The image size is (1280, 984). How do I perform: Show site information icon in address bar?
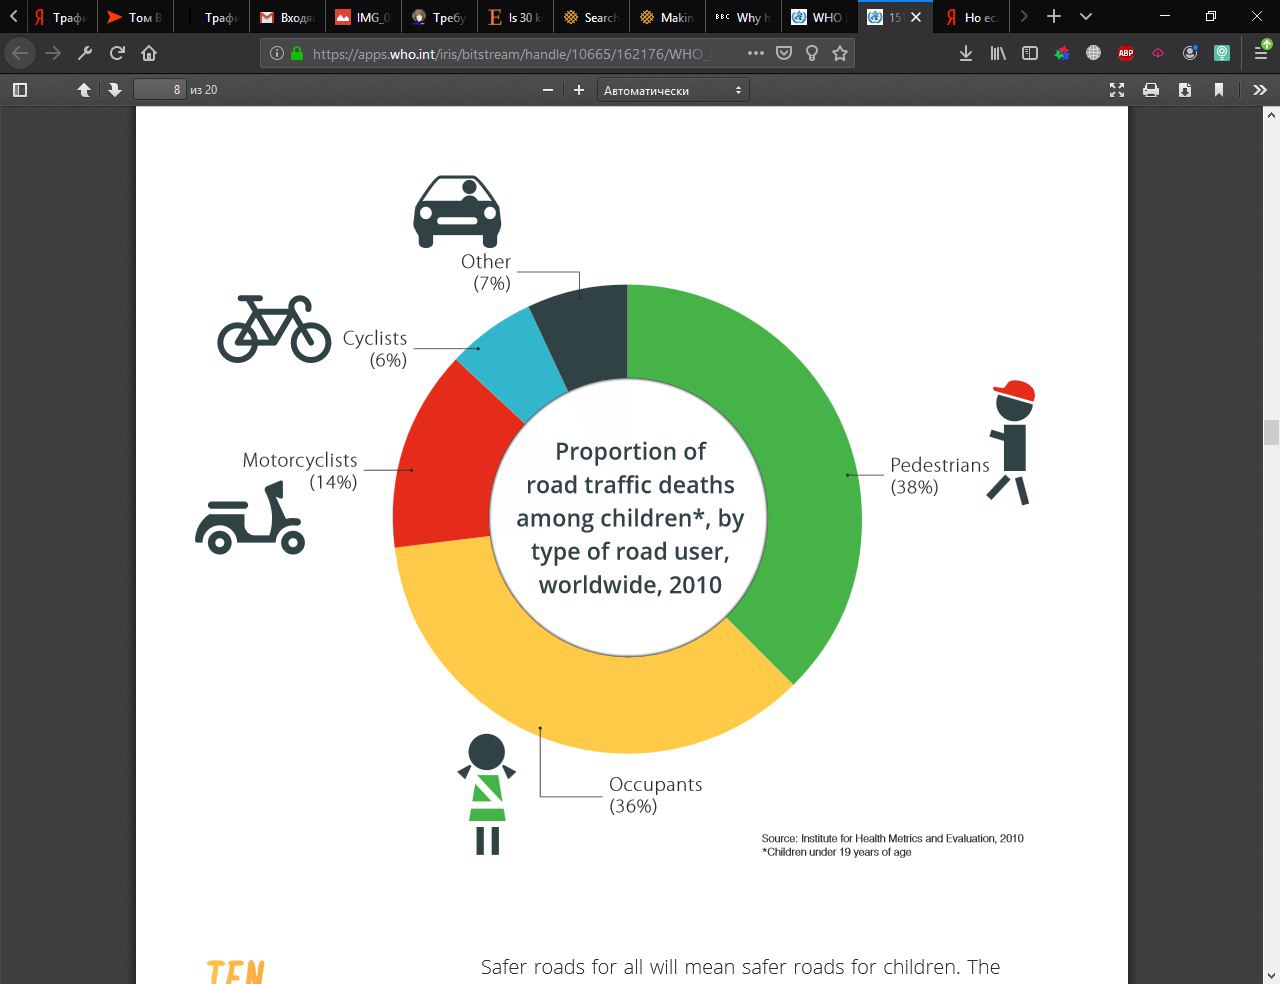pyautogui.click(x=277, y=53)
